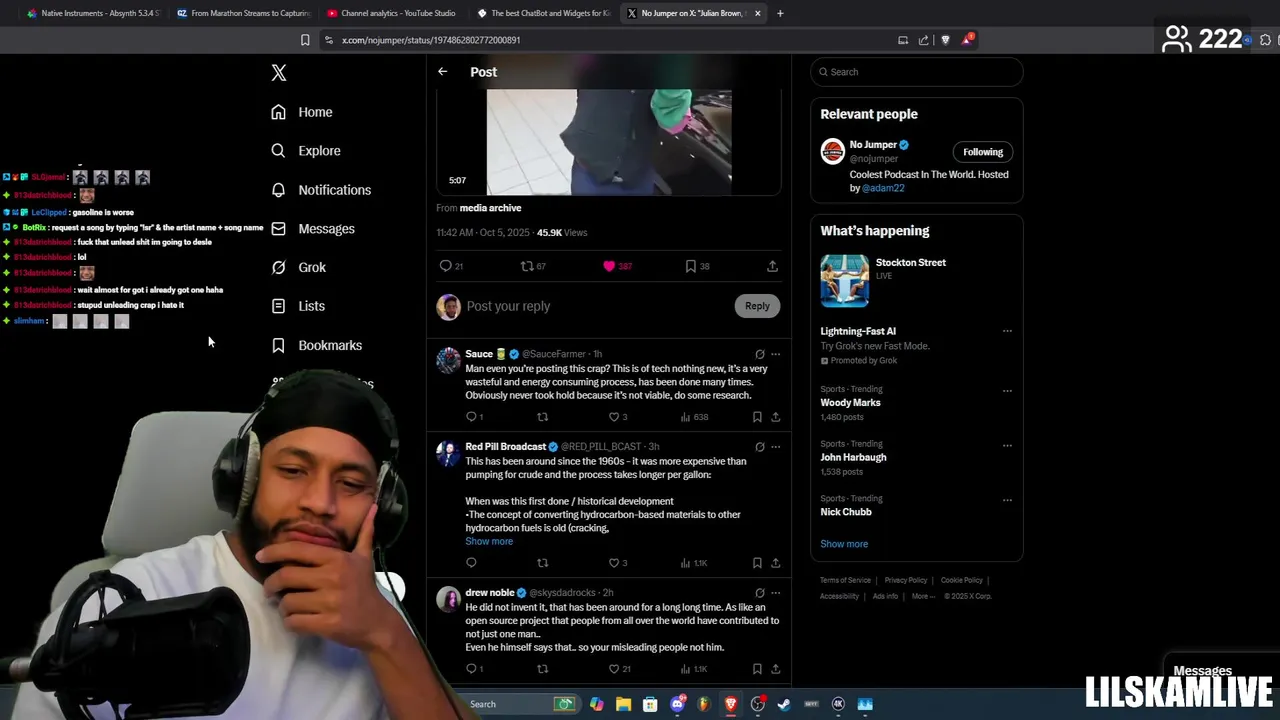Click Following button for No Jumper
The image size is (1280, 720).
pos(983,152)
